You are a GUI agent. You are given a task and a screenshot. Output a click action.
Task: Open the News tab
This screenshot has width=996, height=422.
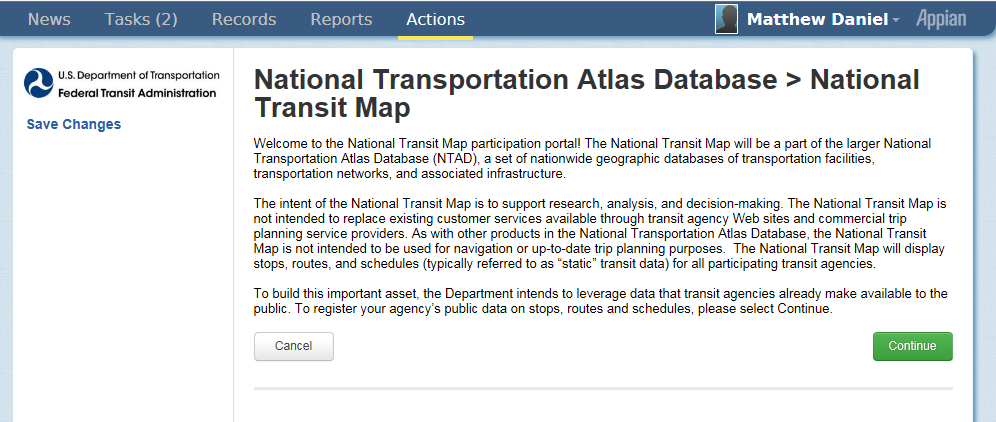(x=49, y=19)
